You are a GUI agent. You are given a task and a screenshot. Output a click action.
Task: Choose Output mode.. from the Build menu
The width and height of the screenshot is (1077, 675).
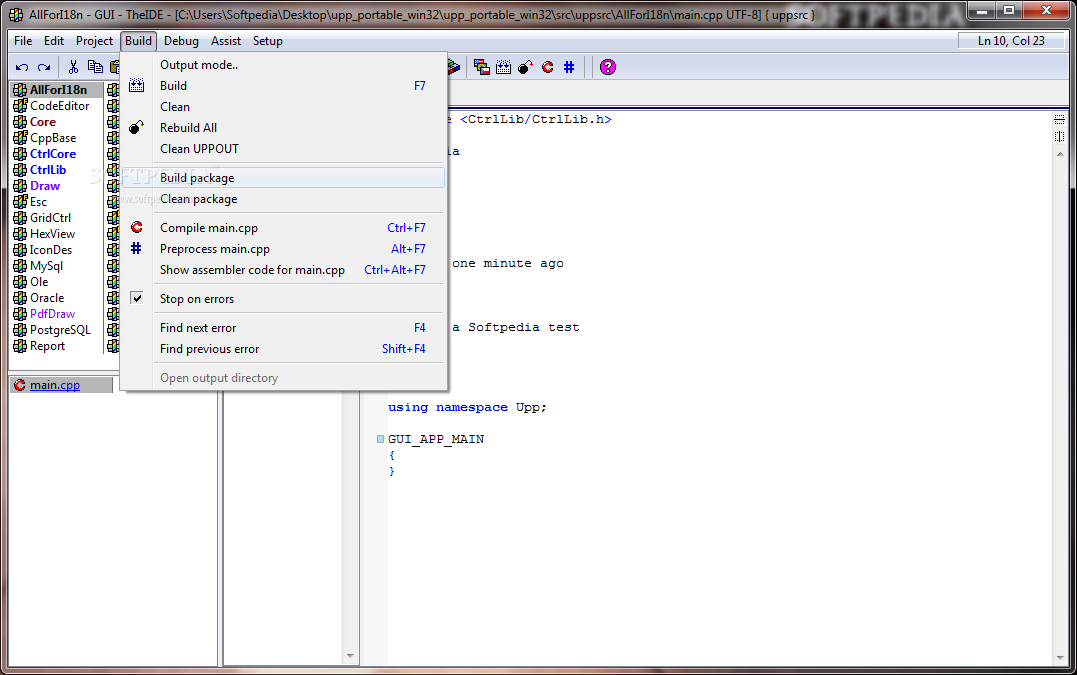[x=283, y=65]
